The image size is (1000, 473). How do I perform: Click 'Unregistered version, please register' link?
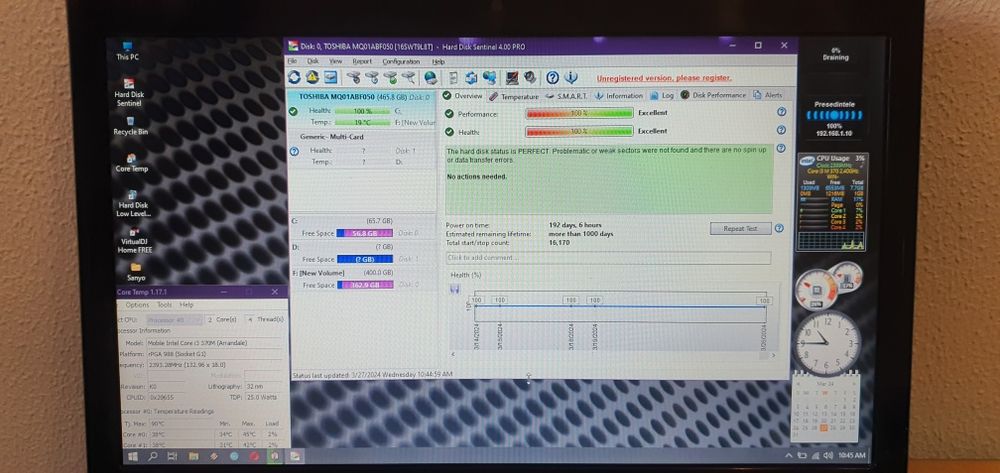tap(663, 78)
